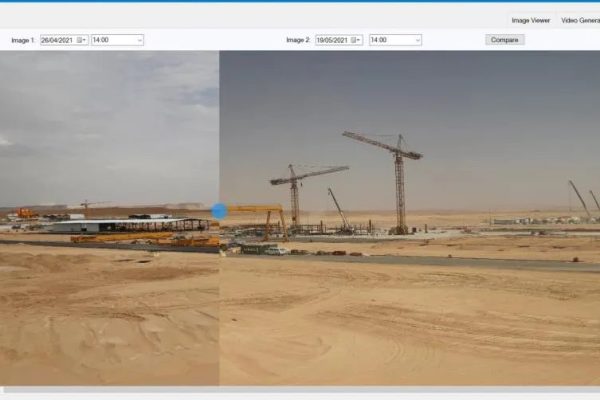Click the Image 1 date field 26/04/2021
Screen dimensions: 600x400
[x=58, y=40]
